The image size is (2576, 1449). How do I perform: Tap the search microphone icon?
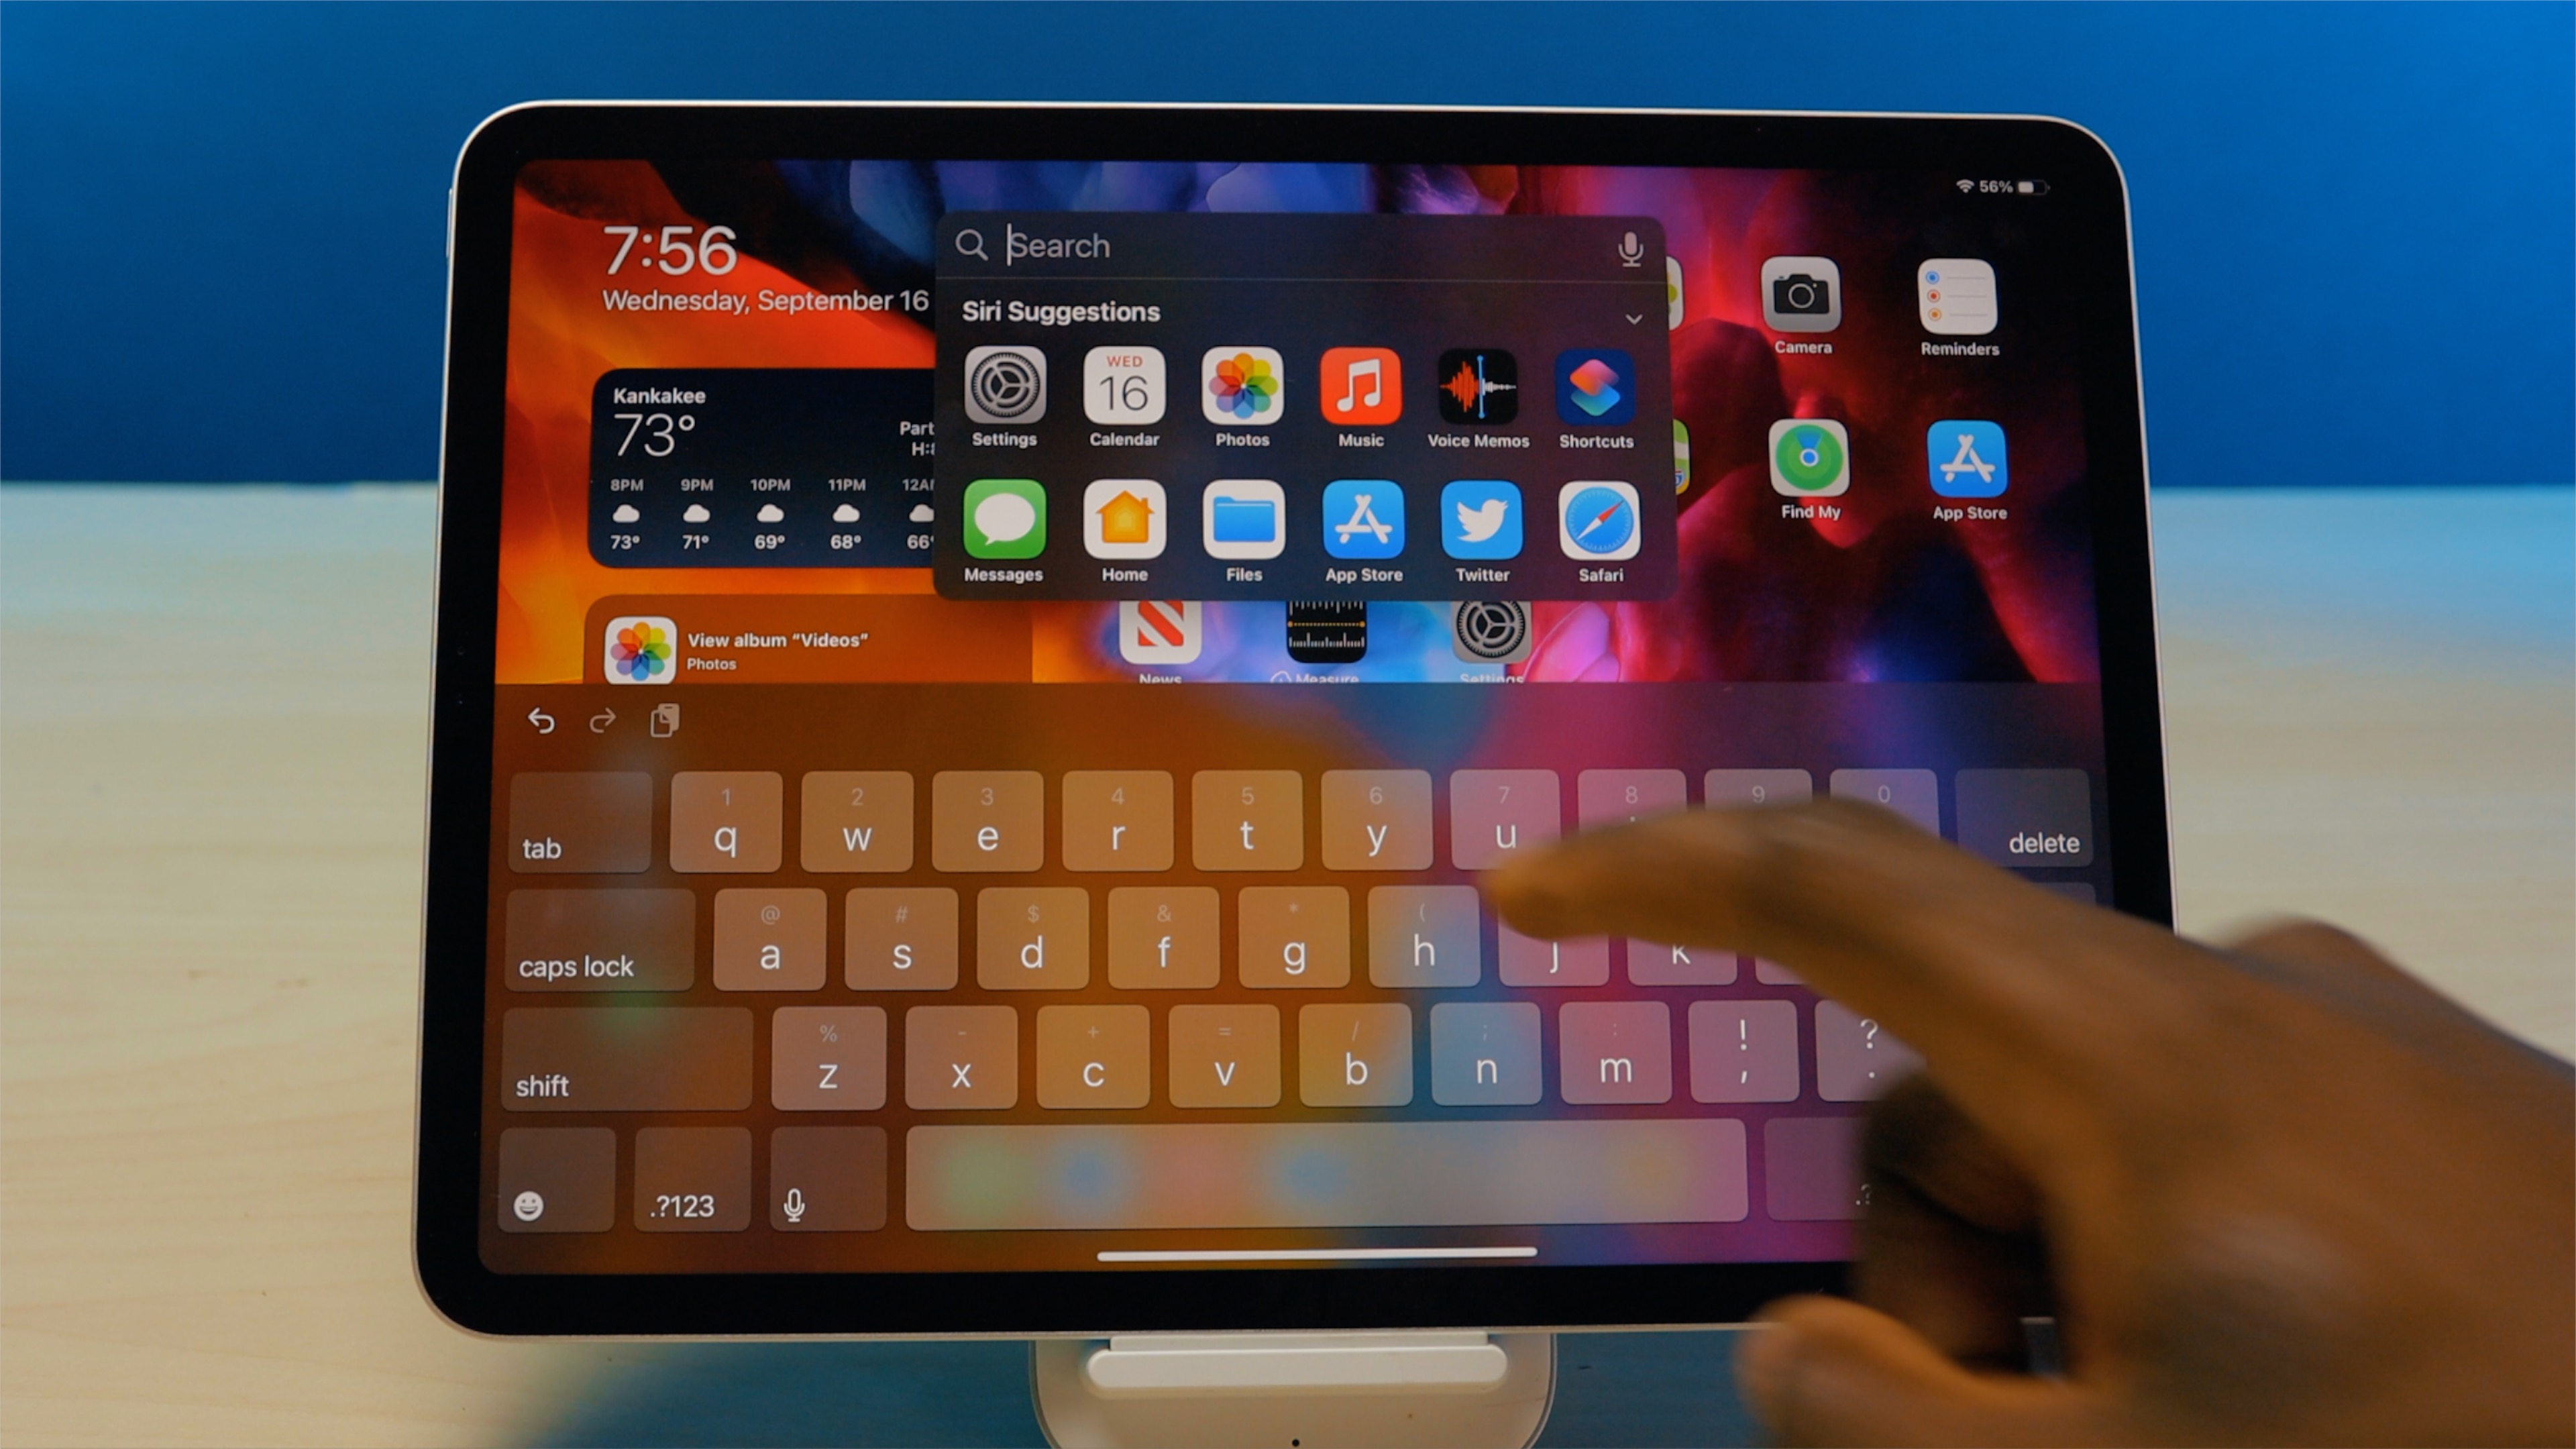pos(1626,246)
